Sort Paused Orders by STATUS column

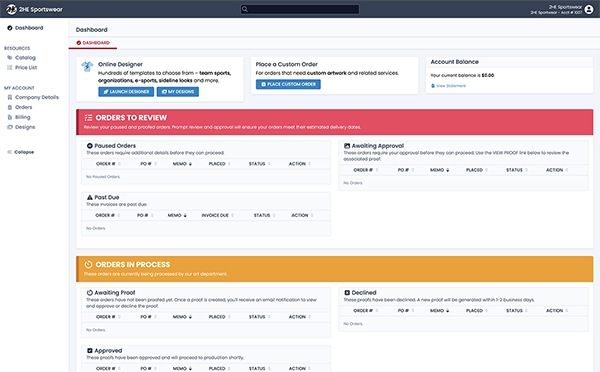tap(260, 164)
